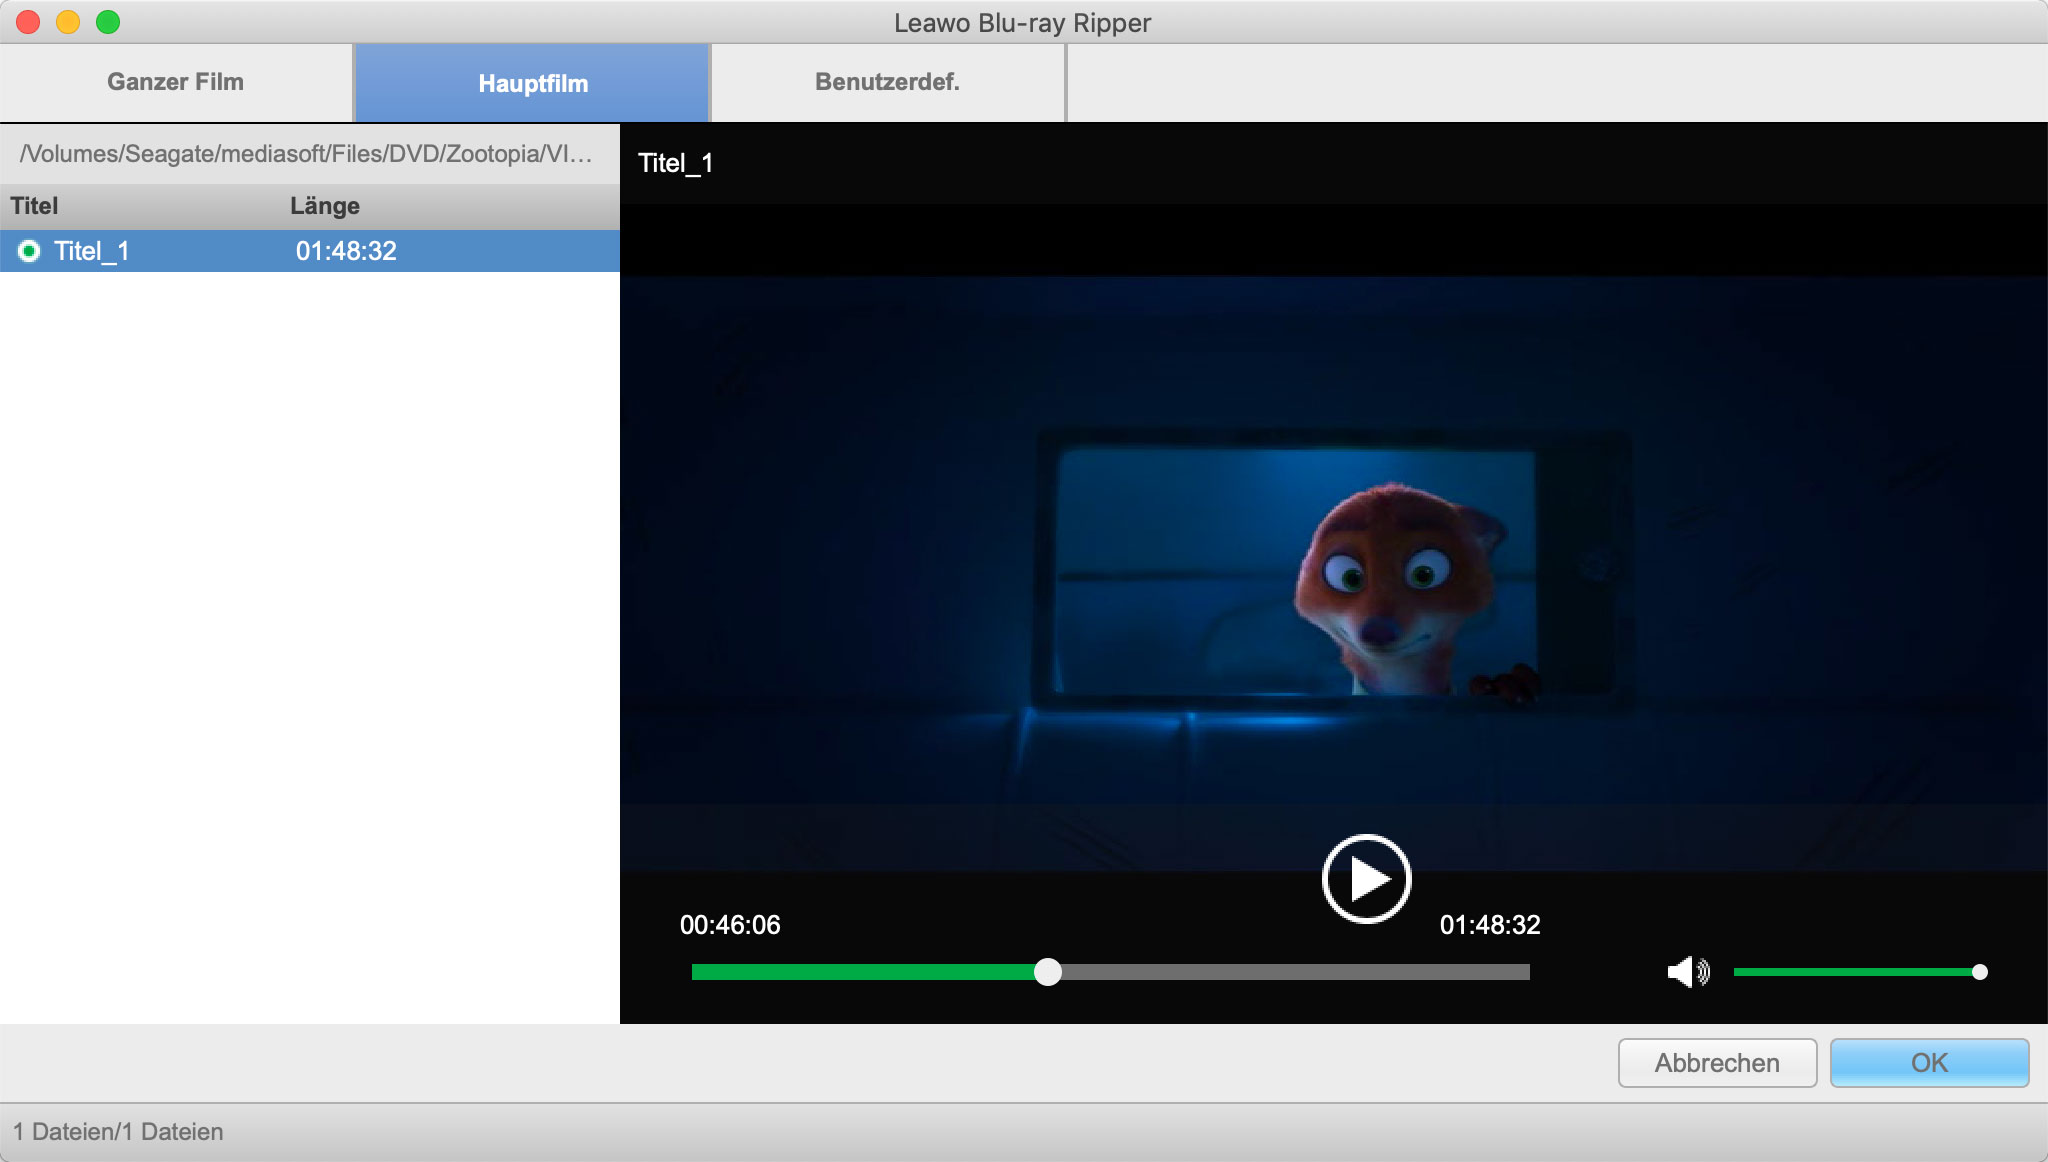Click the 1 Dateien/1 Dateien status text
The height and width of the screenshot is (1162, 2048).
[118, 1132]
